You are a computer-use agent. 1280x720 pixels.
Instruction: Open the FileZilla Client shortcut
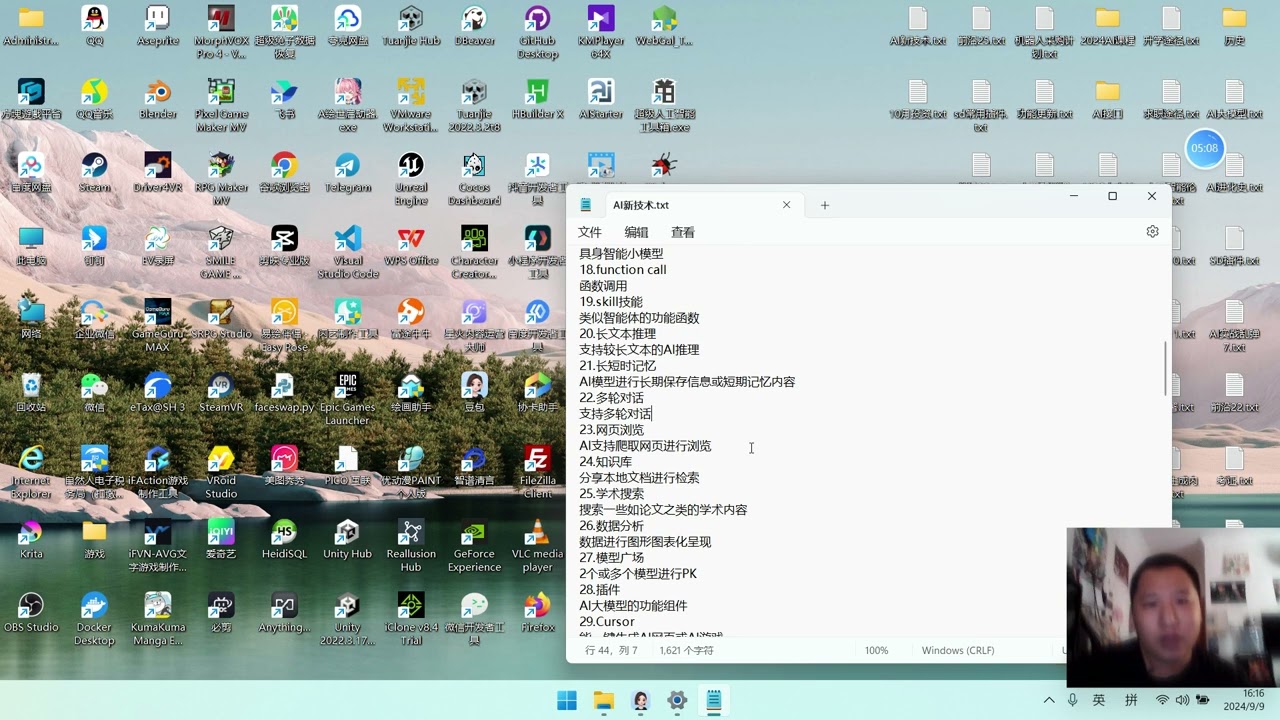pyautogui.click(x=538, y=470)
